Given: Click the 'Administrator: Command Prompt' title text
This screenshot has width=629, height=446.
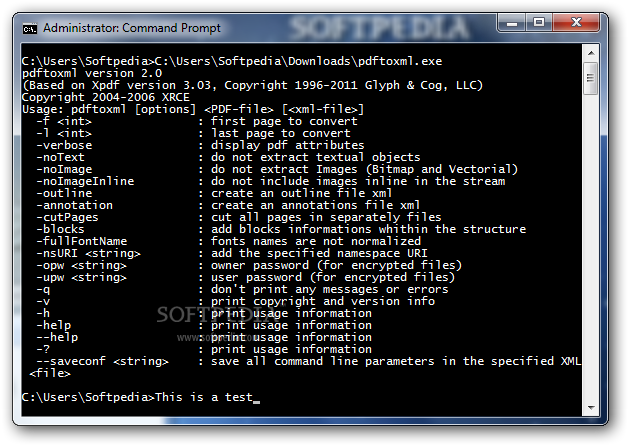Looking at the screenshot, I should 132,28.
